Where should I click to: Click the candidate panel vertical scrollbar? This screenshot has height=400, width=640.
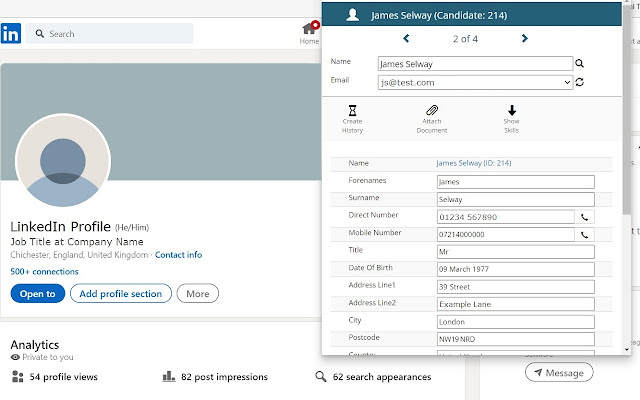click(627, 110)
